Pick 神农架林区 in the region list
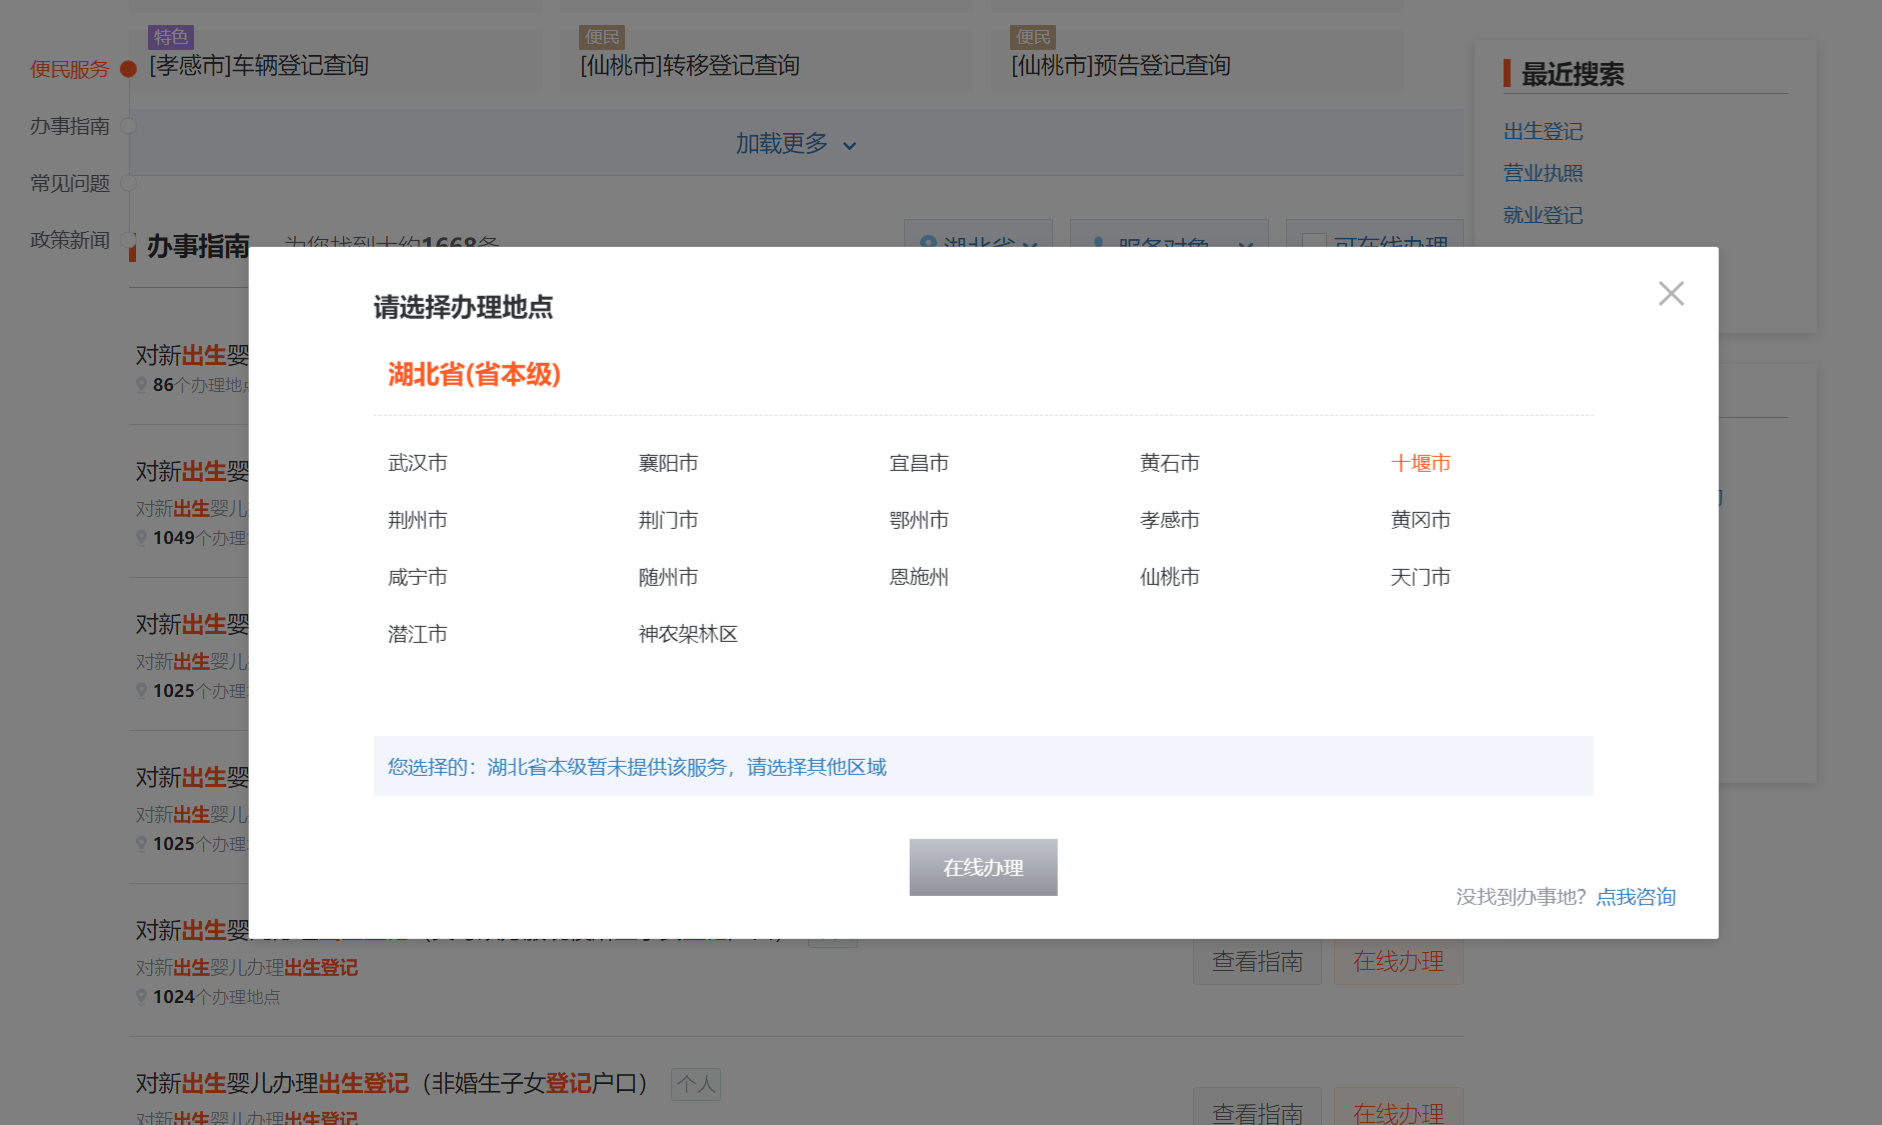The image size is (1882, 1125). click(687, 634)
